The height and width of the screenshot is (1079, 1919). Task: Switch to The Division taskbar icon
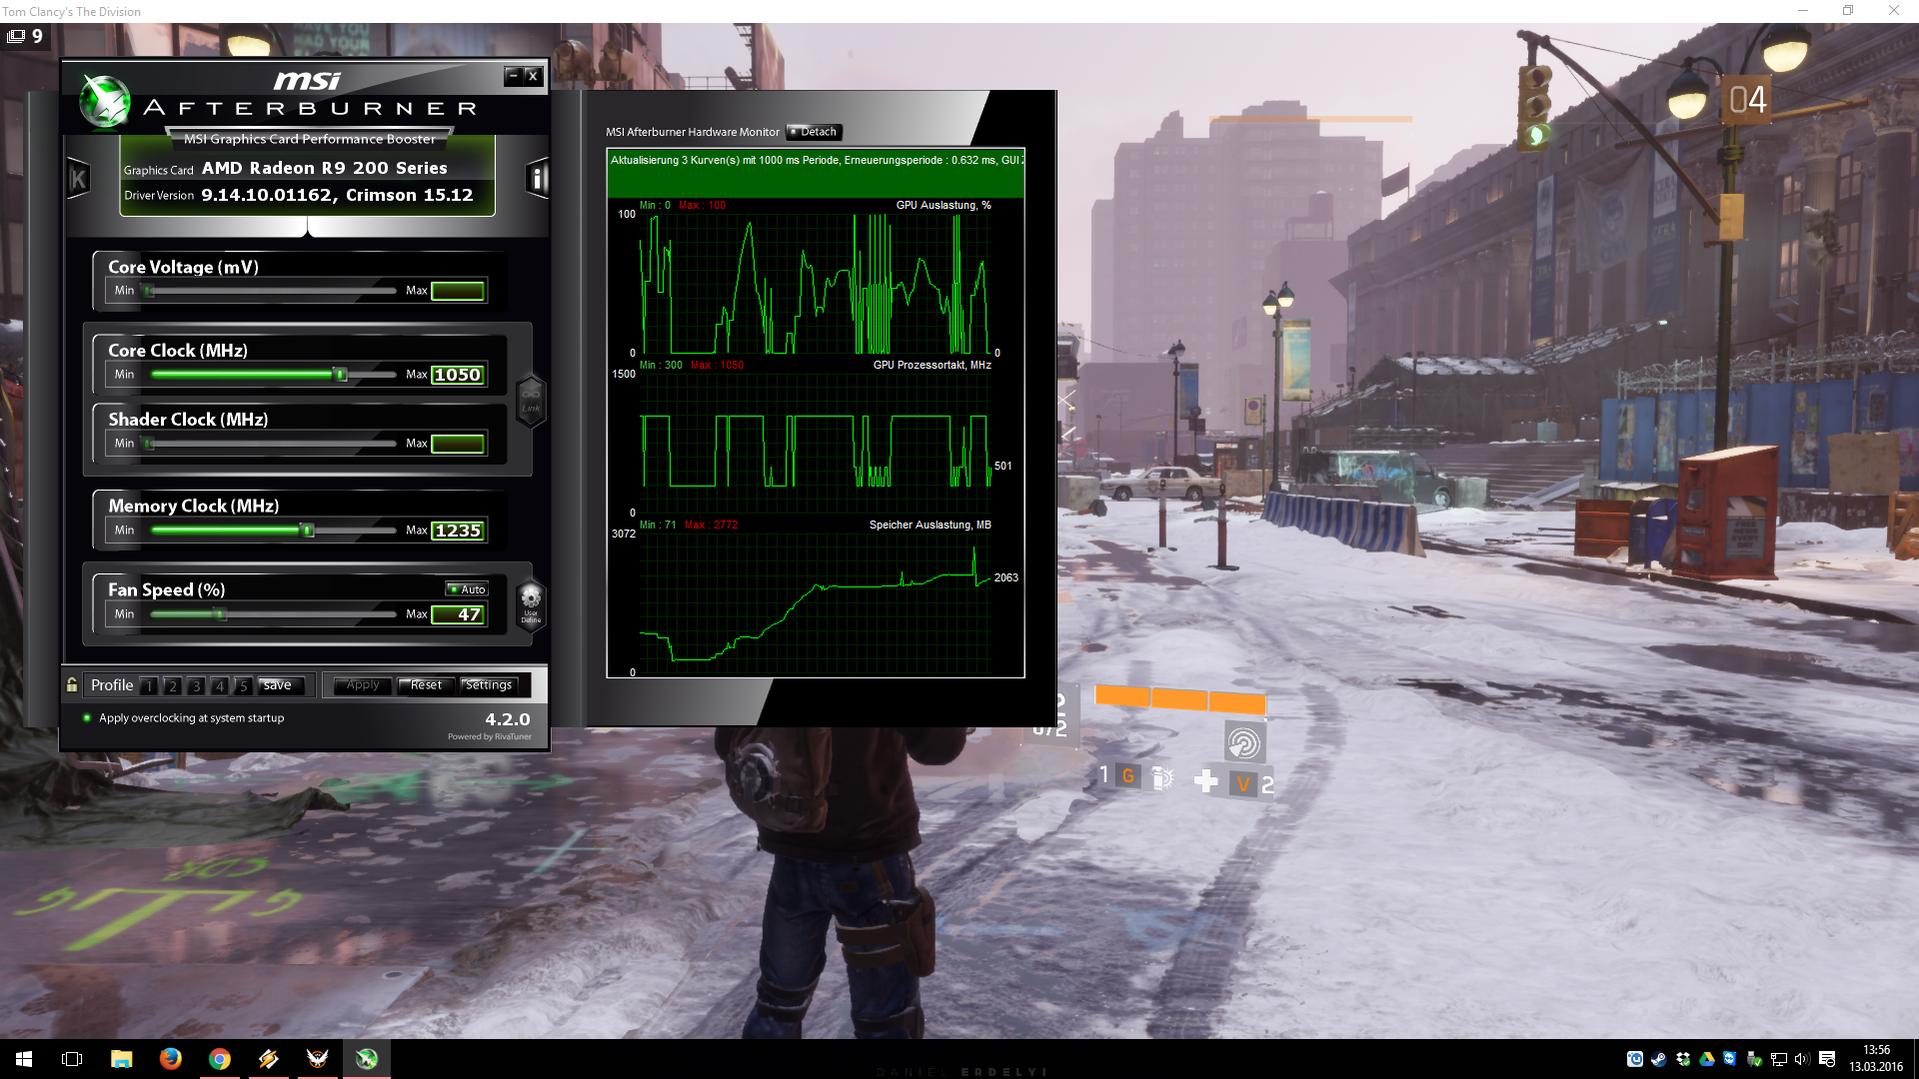(x=317, y=1059)
